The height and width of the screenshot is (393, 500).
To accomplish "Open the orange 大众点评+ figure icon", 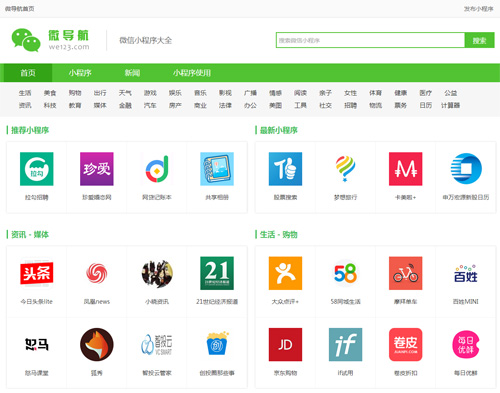I will coord(285,273).
